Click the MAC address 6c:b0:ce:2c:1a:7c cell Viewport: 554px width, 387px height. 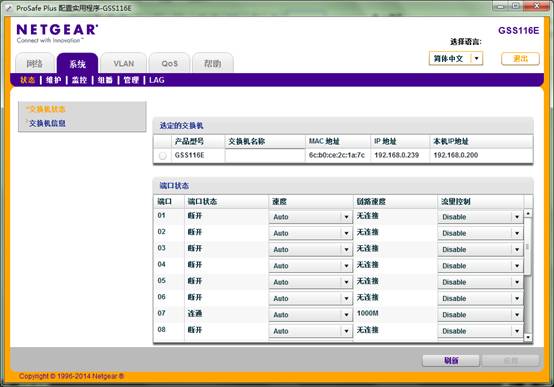pos(337,155)
